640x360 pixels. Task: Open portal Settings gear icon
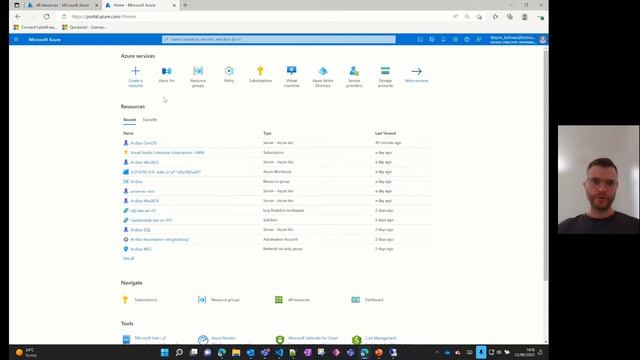point(455,40)
